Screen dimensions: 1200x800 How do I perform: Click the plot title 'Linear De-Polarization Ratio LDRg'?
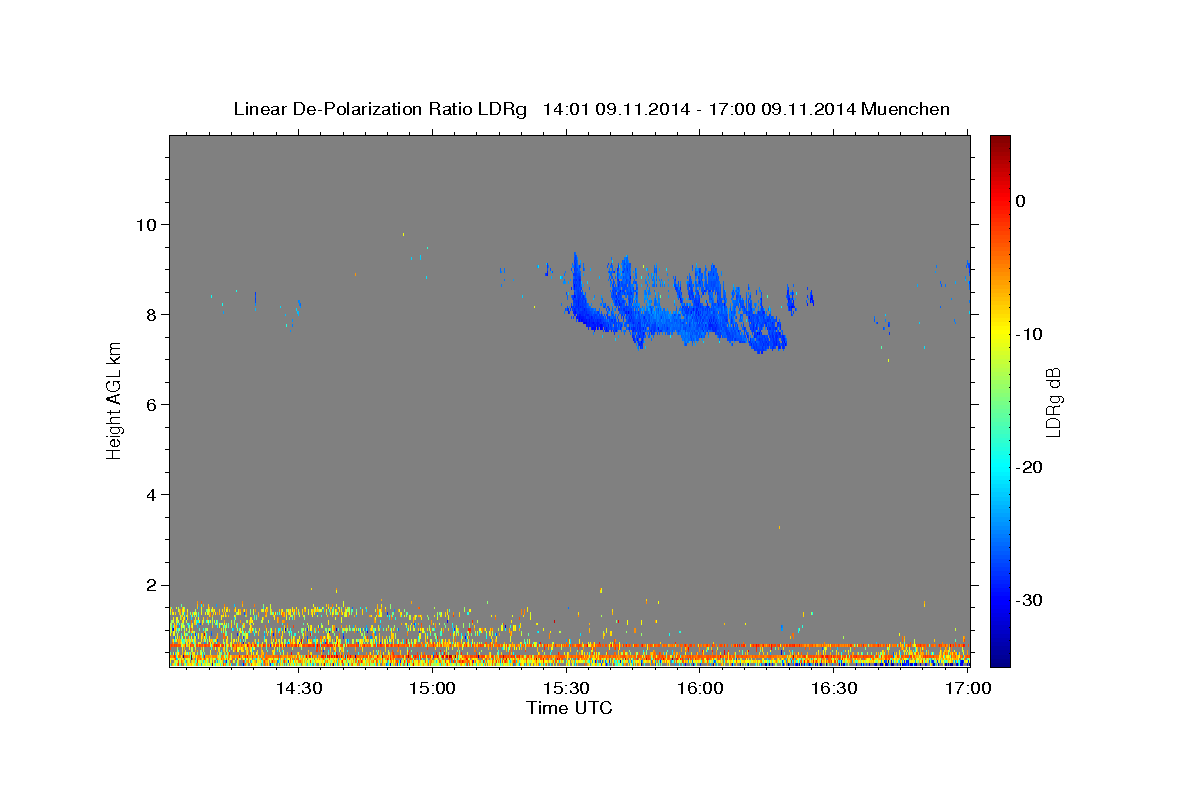point(380,109)
